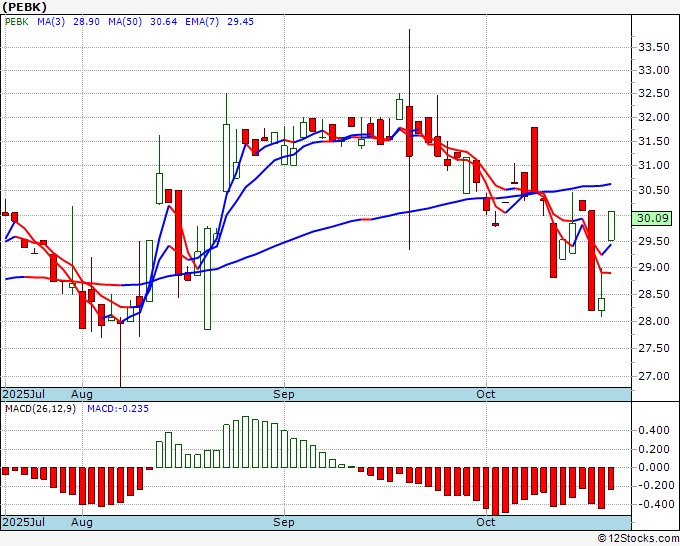Image resolution: width=680 pixels, height=546 pixels.
Task: Click Sep on the price chart axis
Action: pos(284,394)
